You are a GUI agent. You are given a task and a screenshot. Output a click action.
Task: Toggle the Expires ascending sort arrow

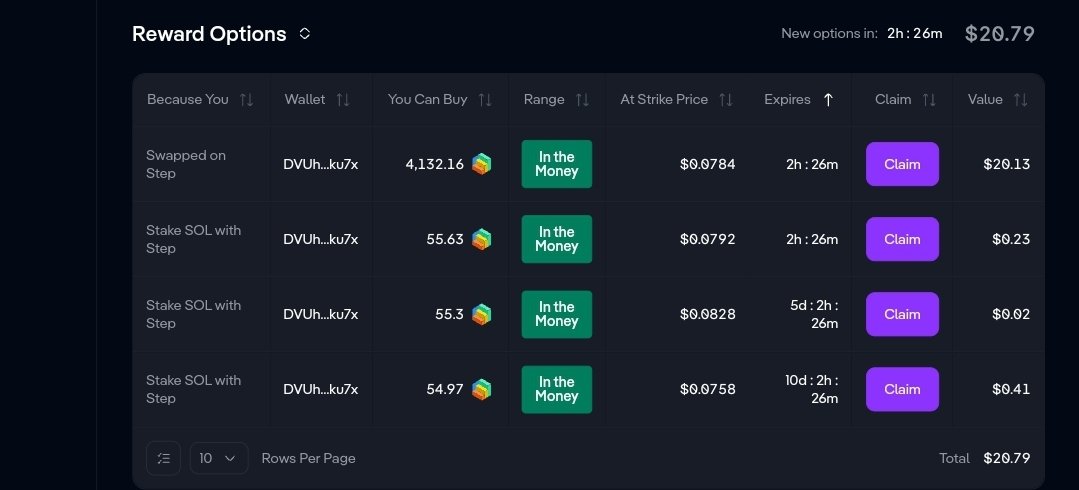(x=829, y=100)
